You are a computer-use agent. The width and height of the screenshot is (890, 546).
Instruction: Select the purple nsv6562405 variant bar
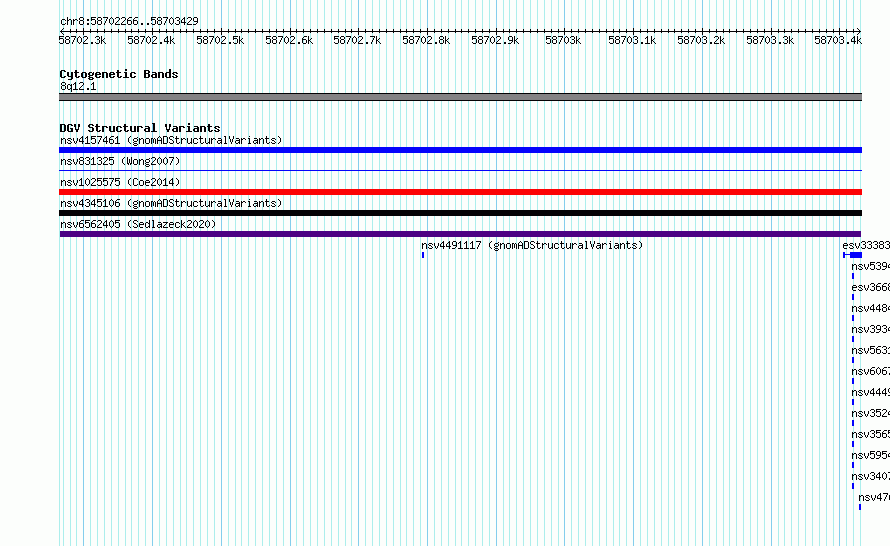point(460,234)
